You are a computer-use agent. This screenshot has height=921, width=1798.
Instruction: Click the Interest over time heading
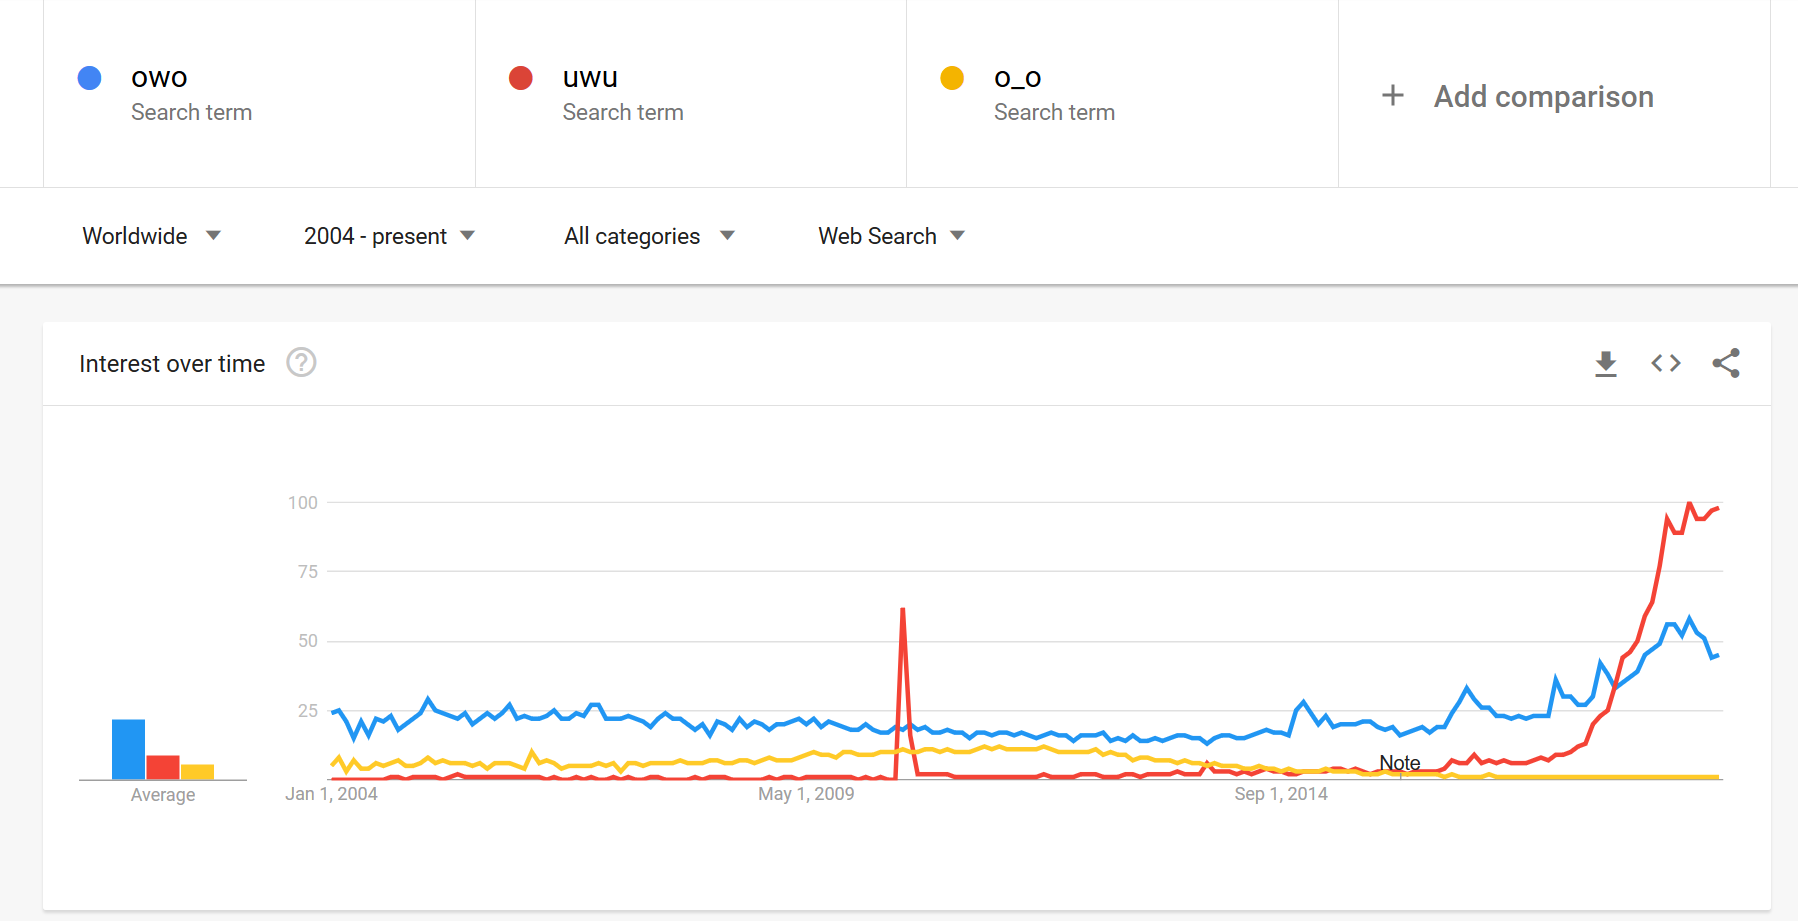171,363
